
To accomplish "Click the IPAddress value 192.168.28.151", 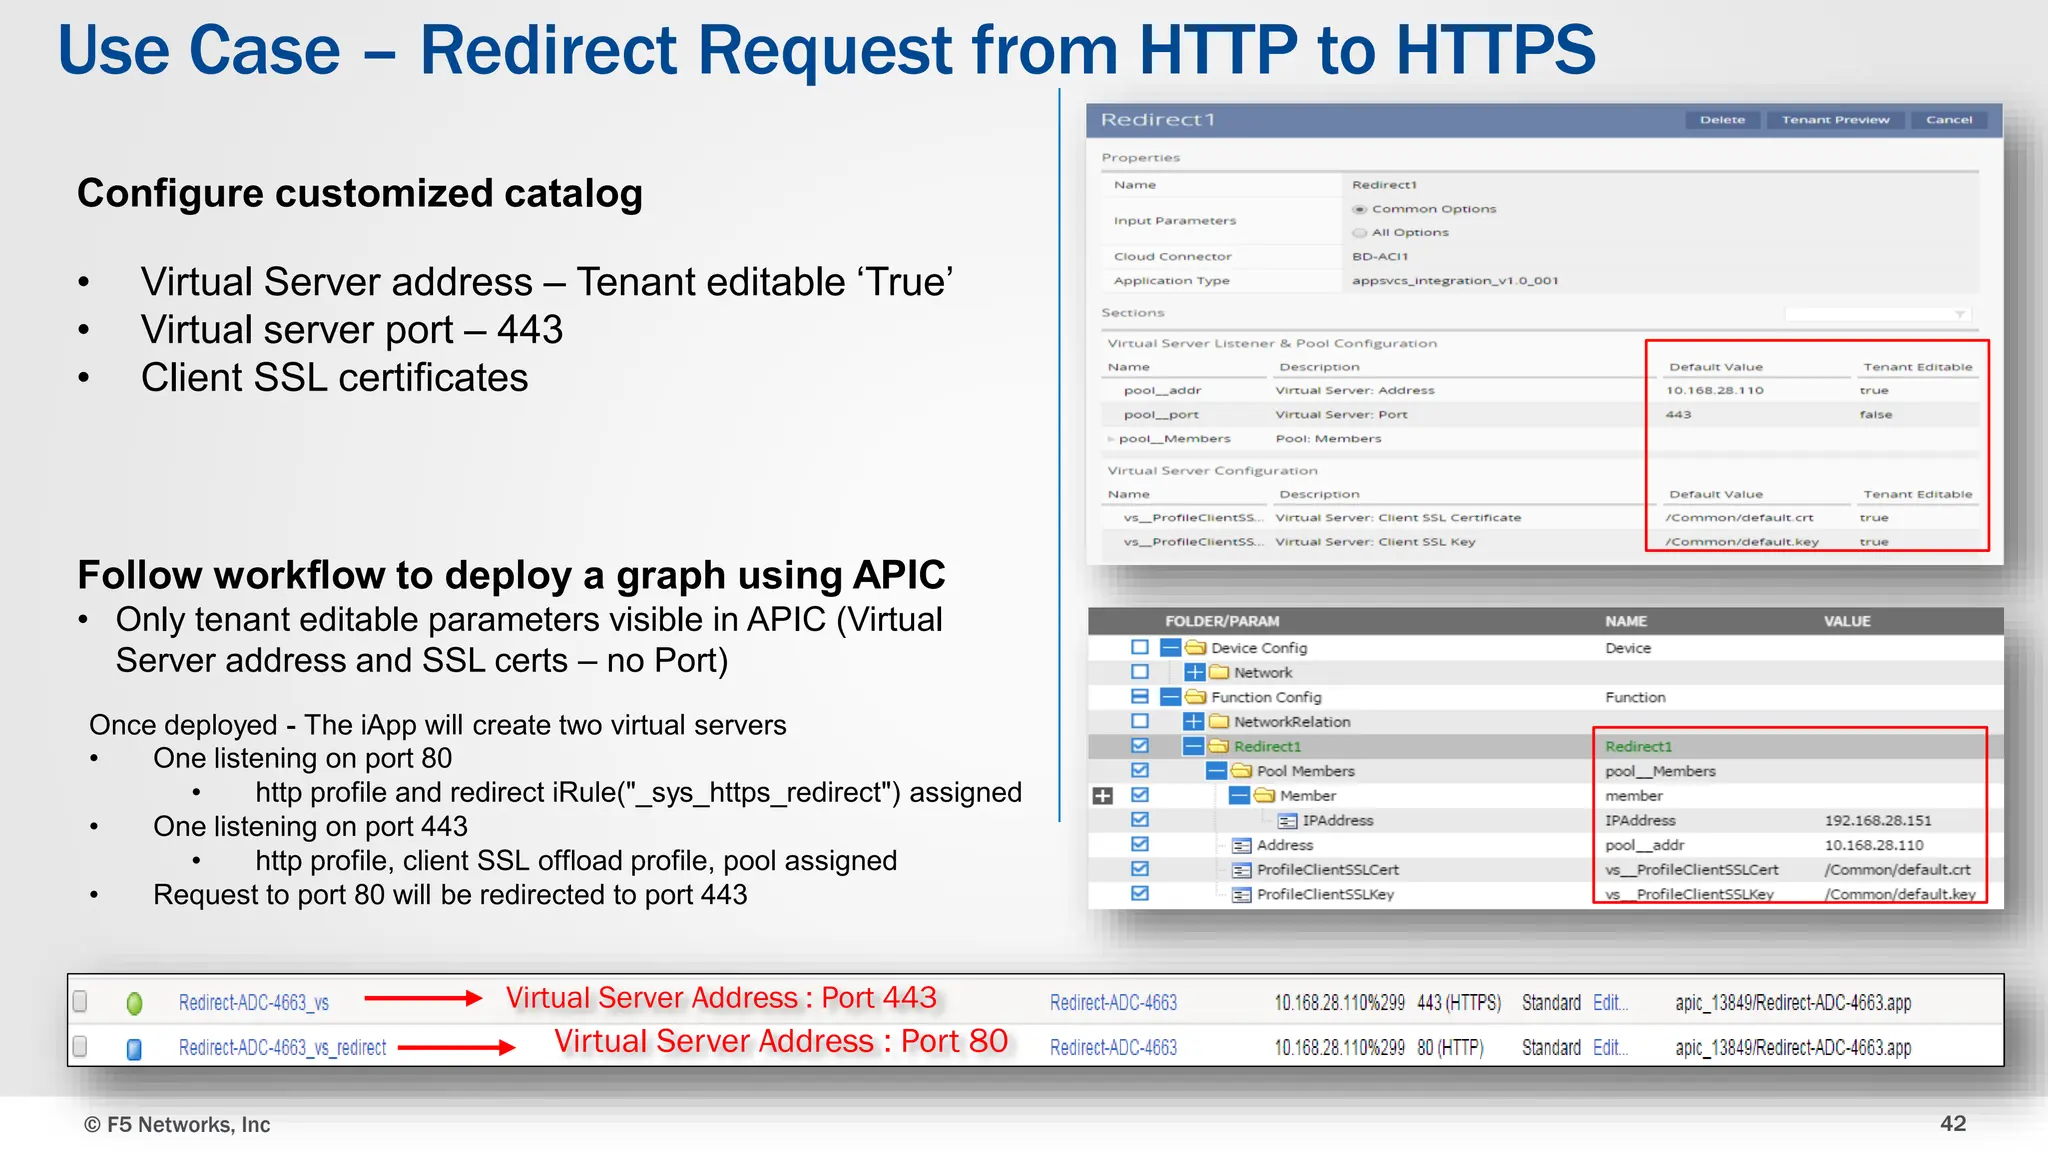I will [1878, 820].
